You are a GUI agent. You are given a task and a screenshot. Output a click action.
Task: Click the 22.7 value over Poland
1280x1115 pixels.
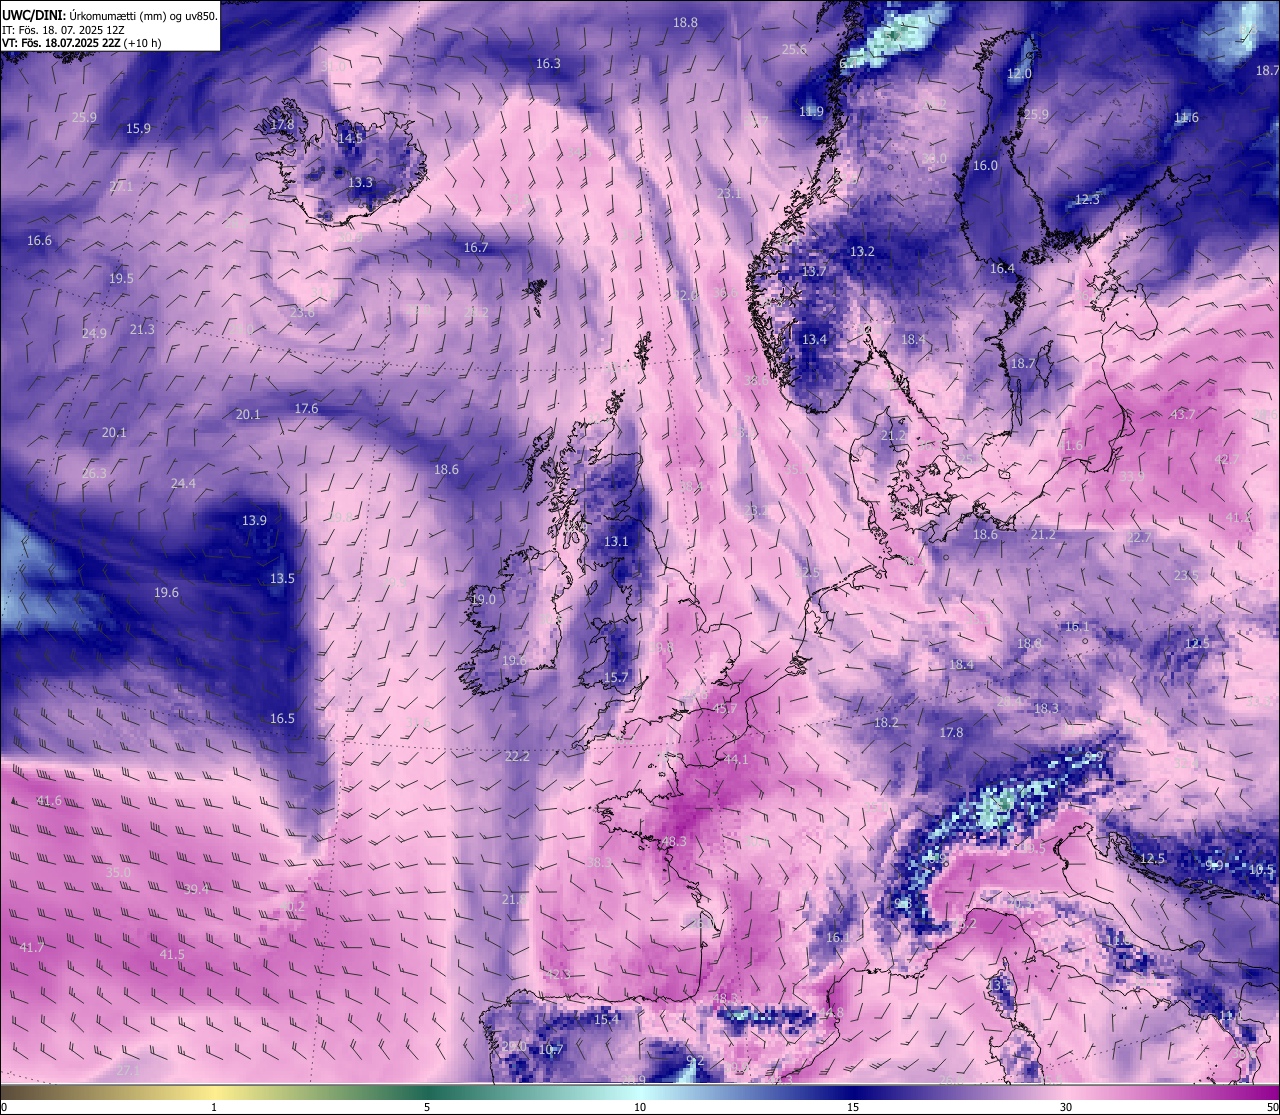point(1139,538)
